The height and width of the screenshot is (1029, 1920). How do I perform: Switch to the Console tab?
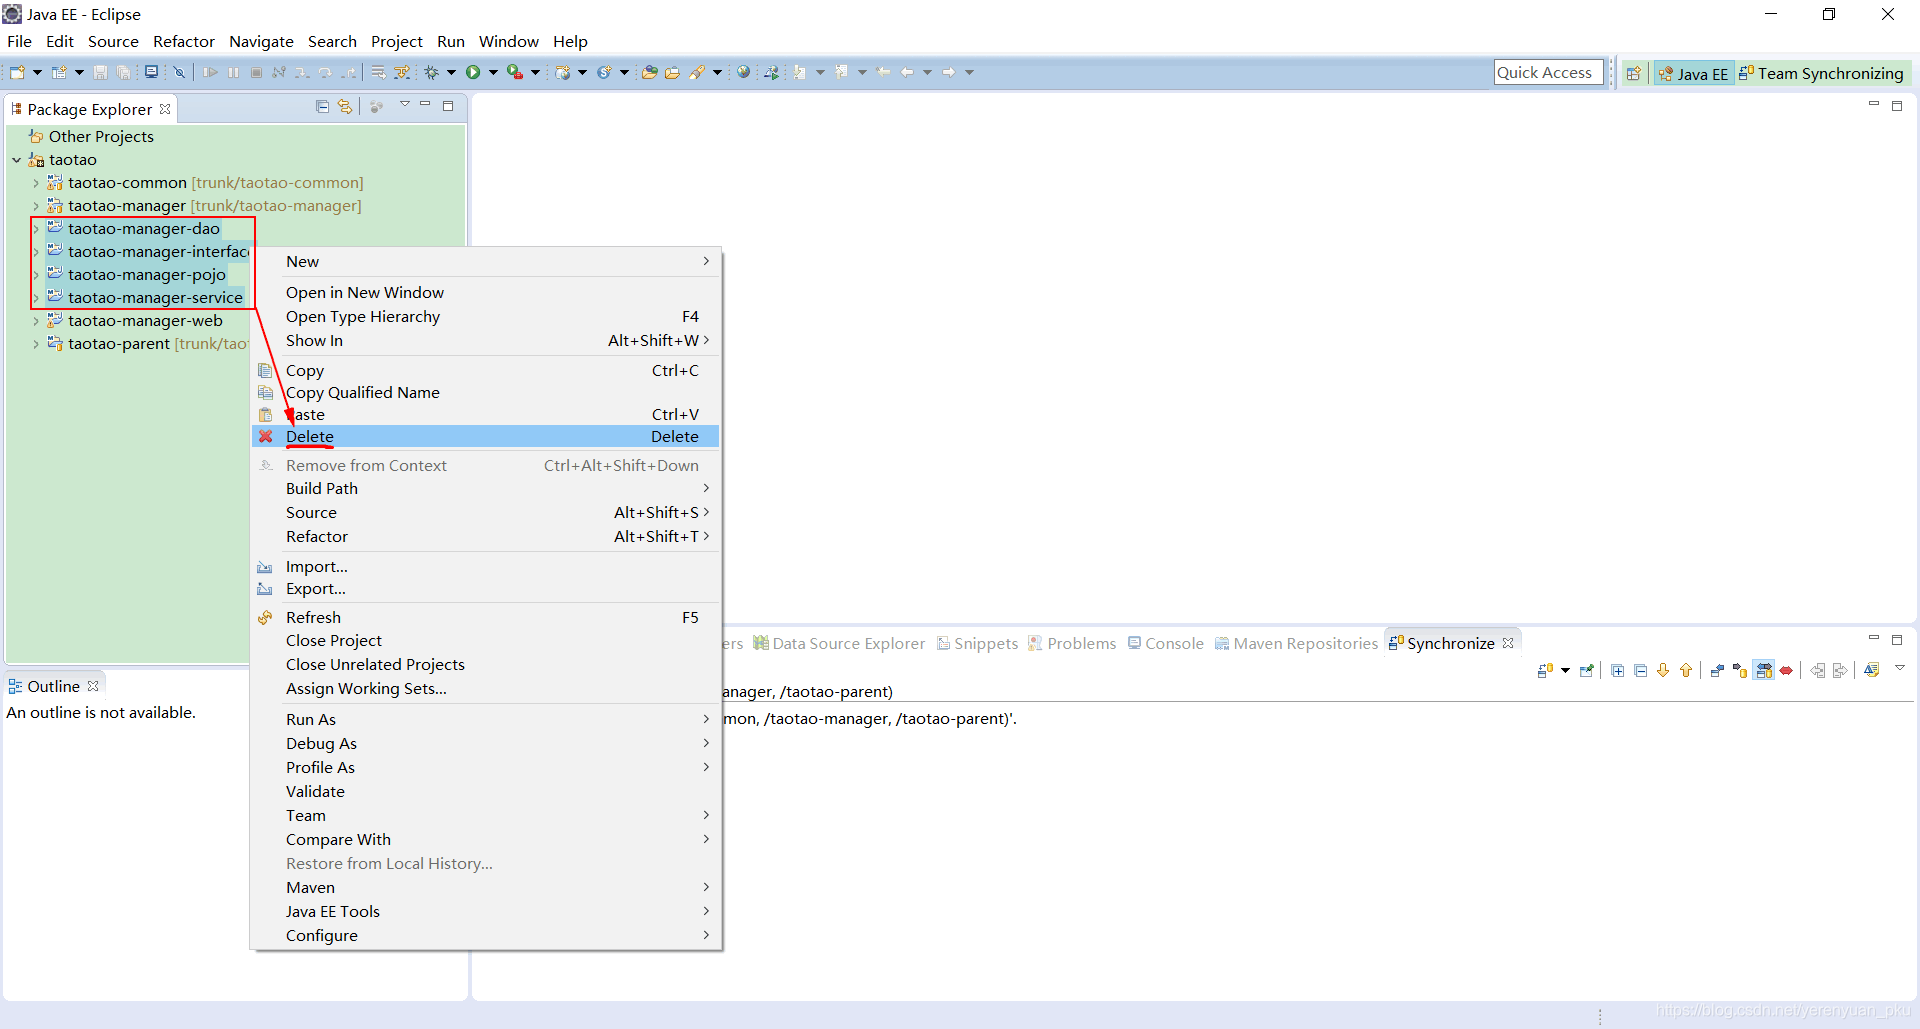pos(1166,643)
